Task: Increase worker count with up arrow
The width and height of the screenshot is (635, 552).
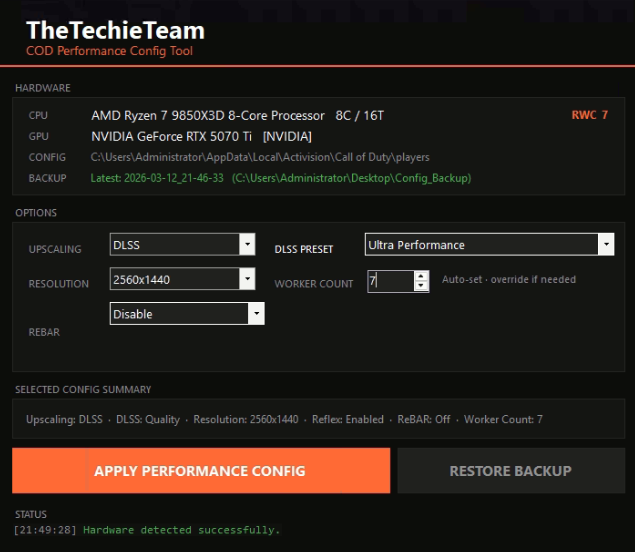Action: (421, 276)
